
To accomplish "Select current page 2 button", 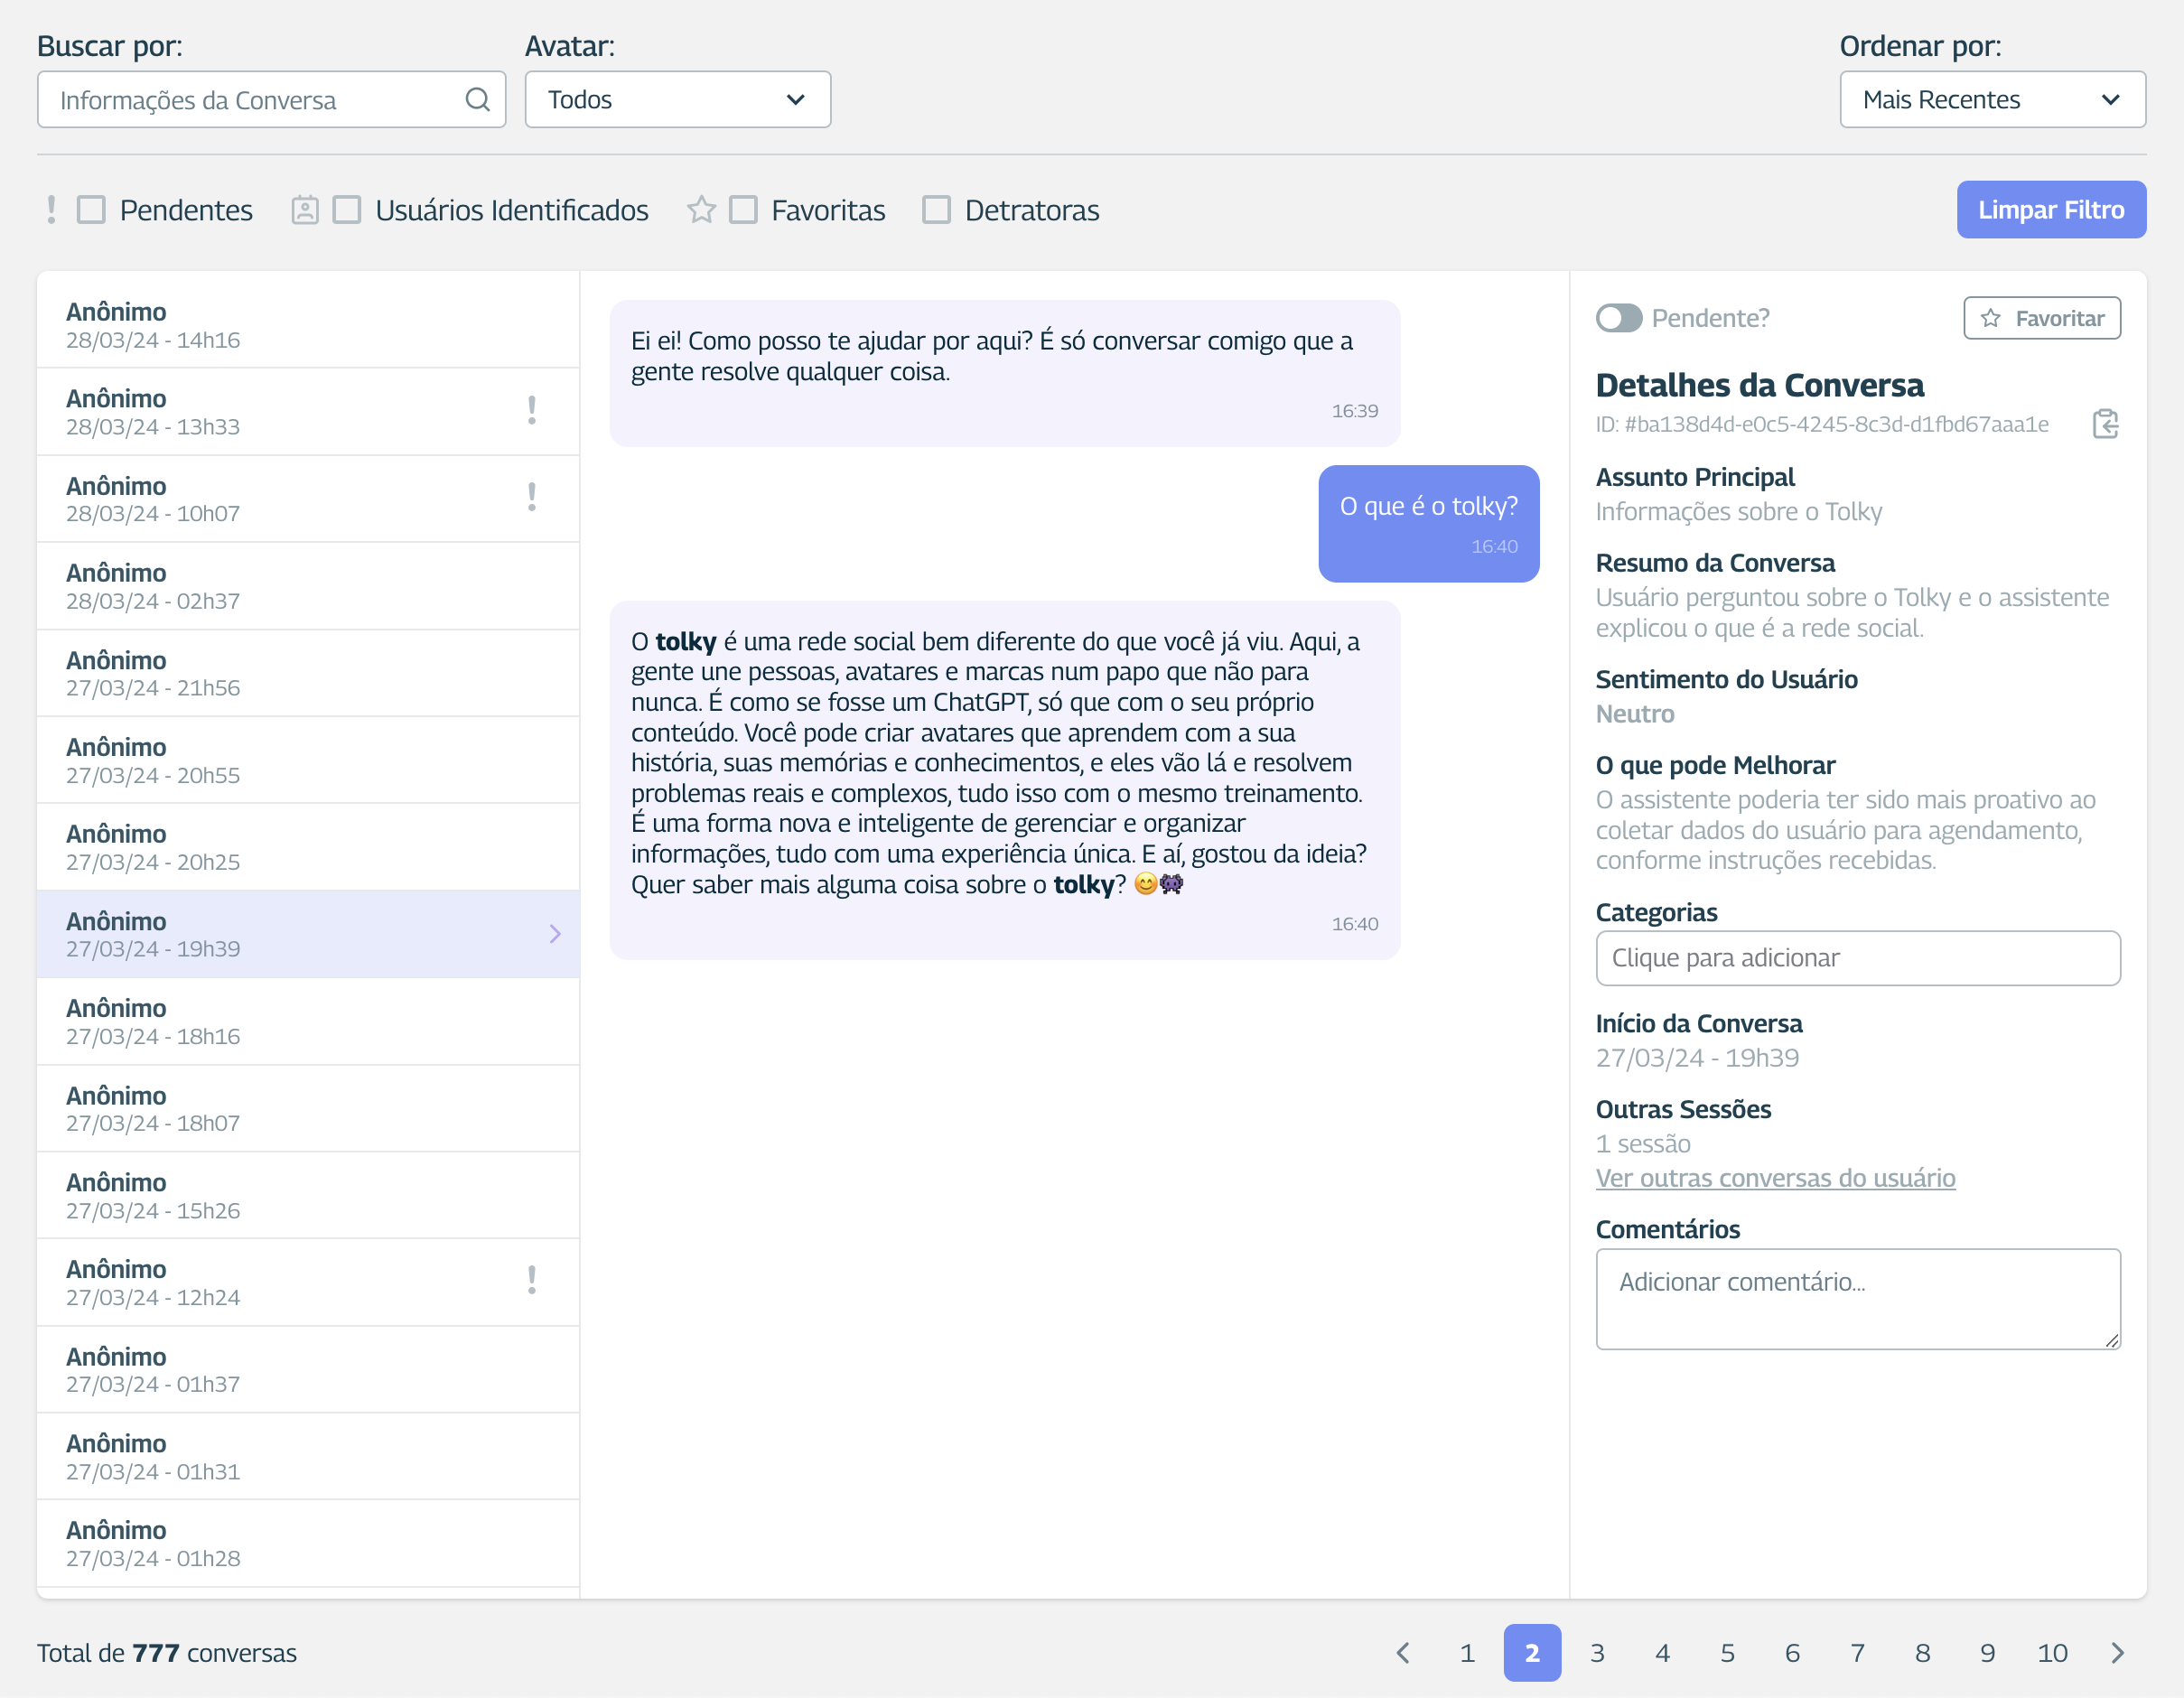I will pos(1532,1653).
